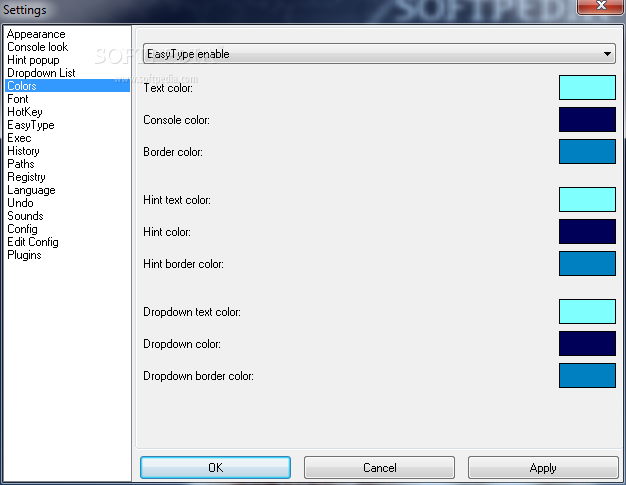The height and width of the screenshot is (485, 626).
Task: Close the Settings window
Action: (x=600, y=6)
